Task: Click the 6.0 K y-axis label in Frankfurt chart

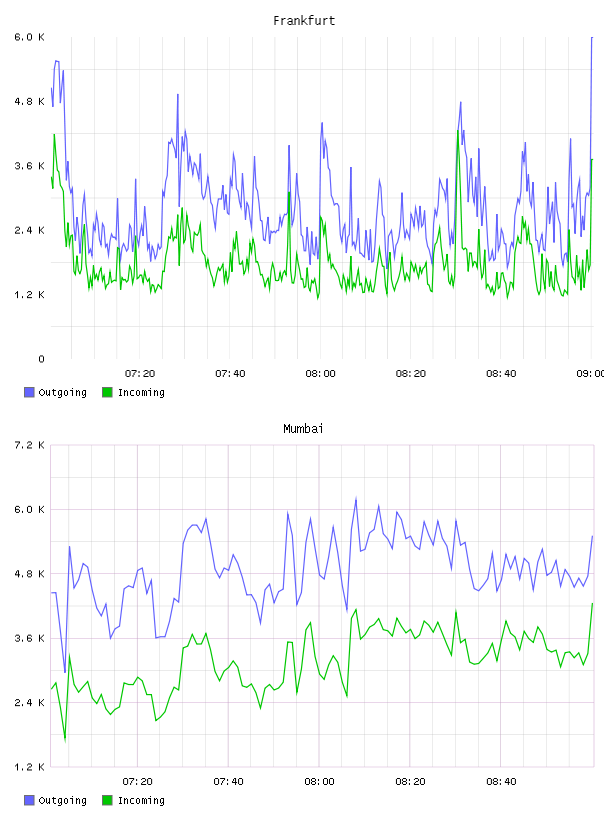Action: (30, 37)
